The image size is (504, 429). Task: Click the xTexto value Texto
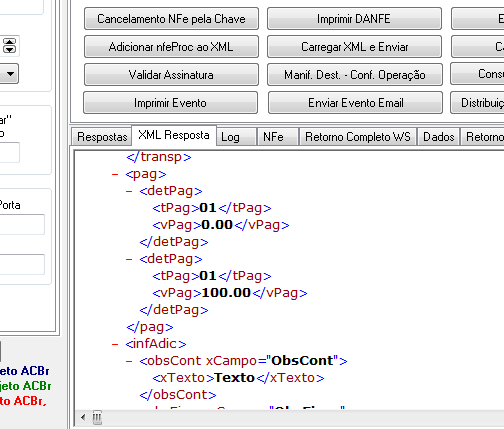[x=234, y=378]
